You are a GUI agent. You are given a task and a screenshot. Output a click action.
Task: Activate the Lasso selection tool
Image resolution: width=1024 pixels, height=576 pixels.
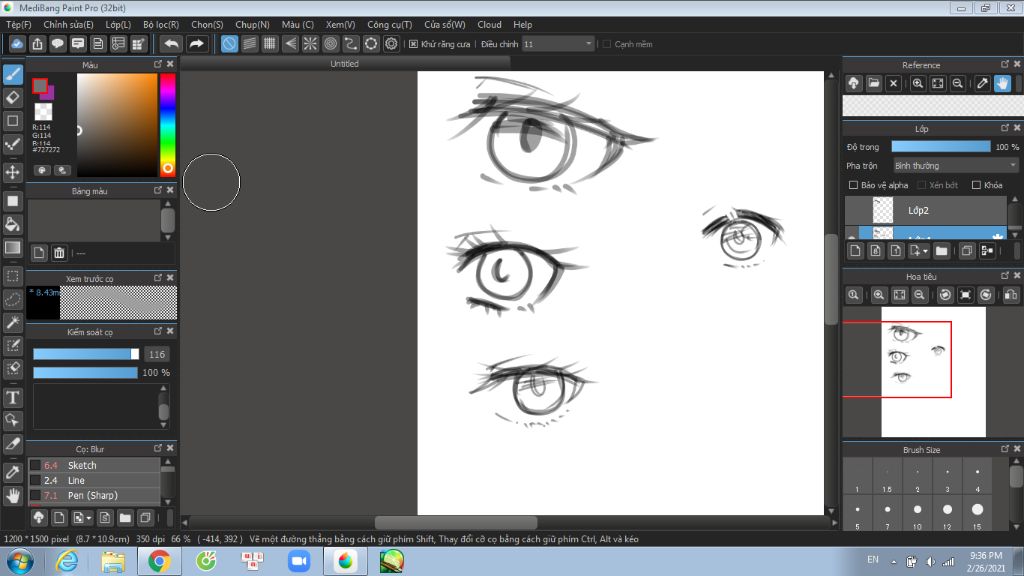12,299
